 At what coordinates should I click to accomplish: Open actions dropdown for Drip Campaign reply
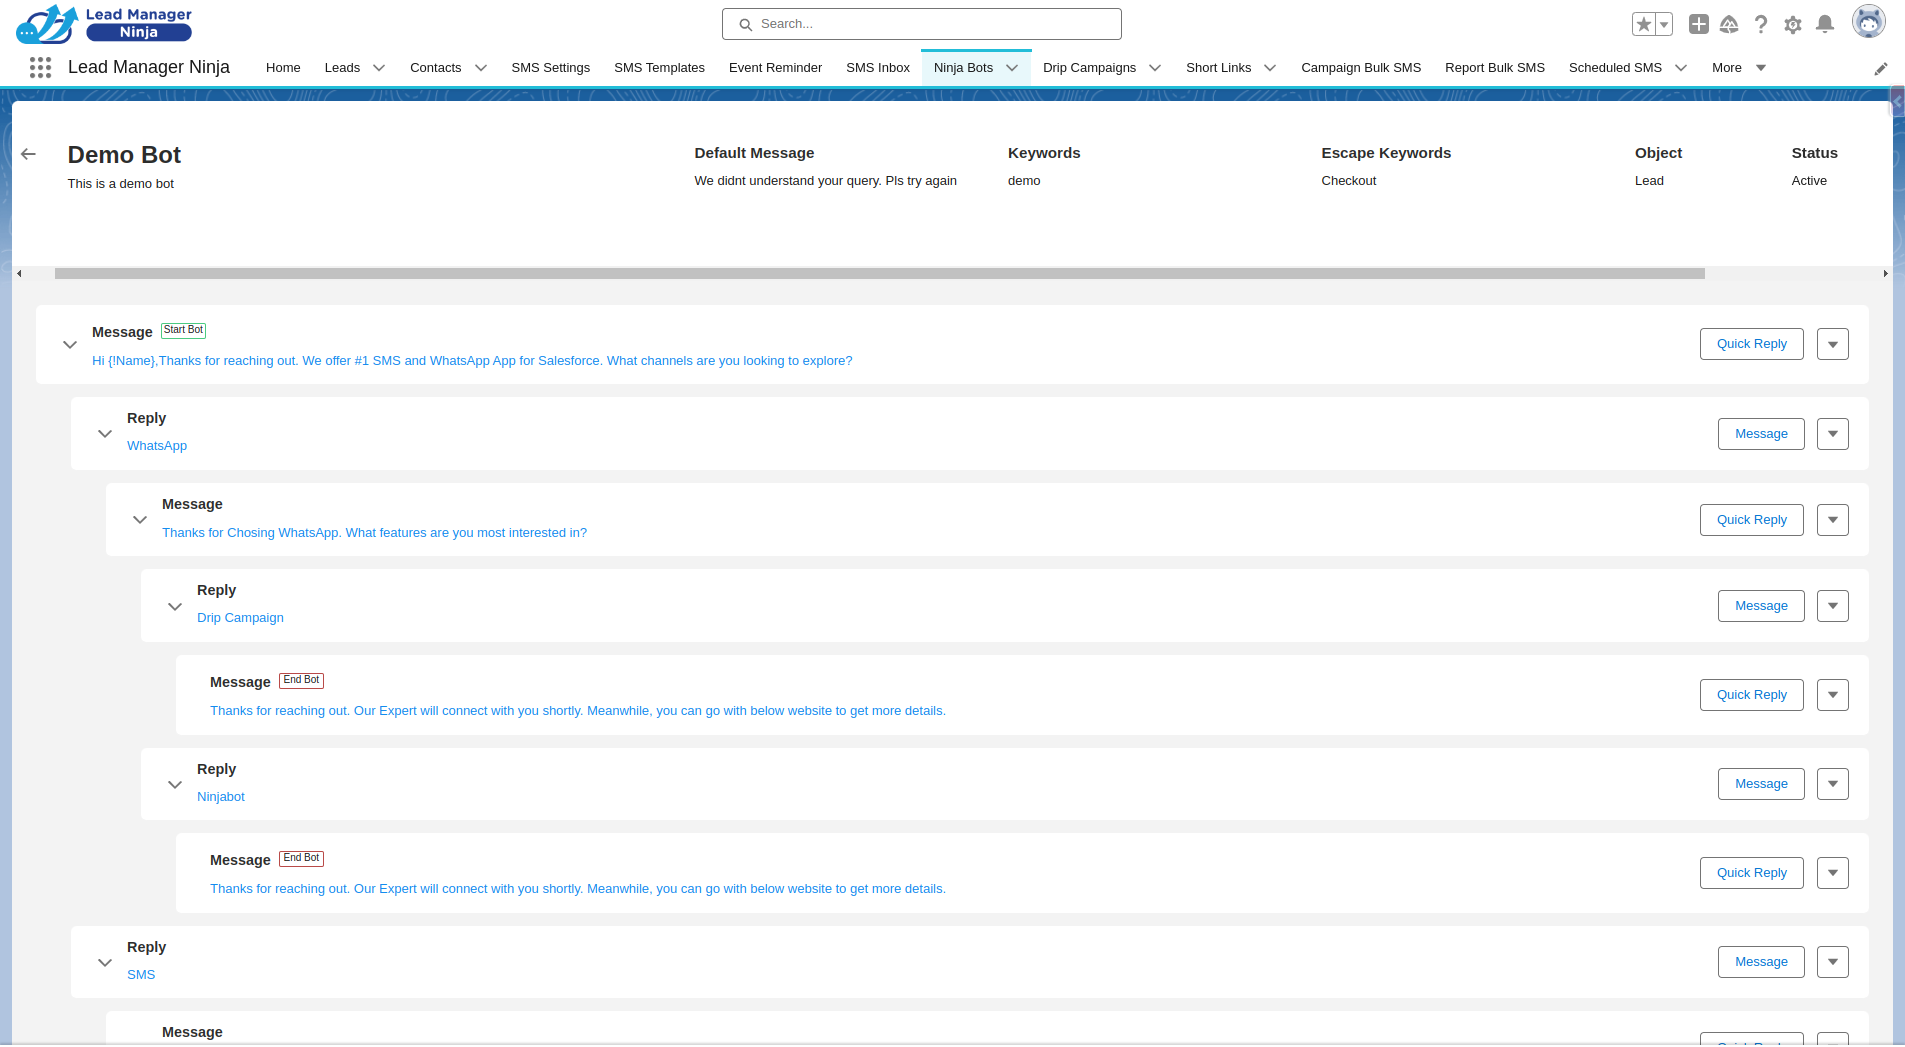pos(1832,606)
